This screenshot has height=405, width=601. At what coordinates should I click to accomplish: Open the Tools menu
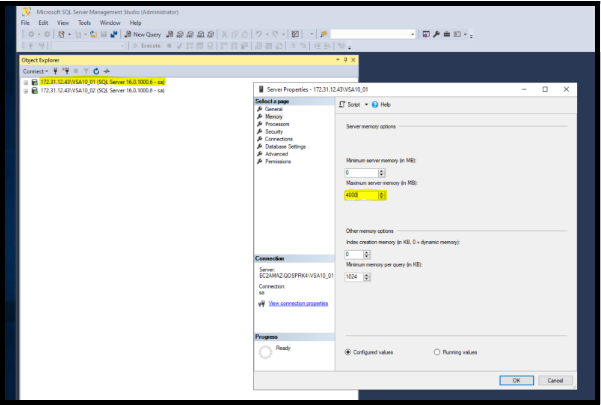[84, 23]
